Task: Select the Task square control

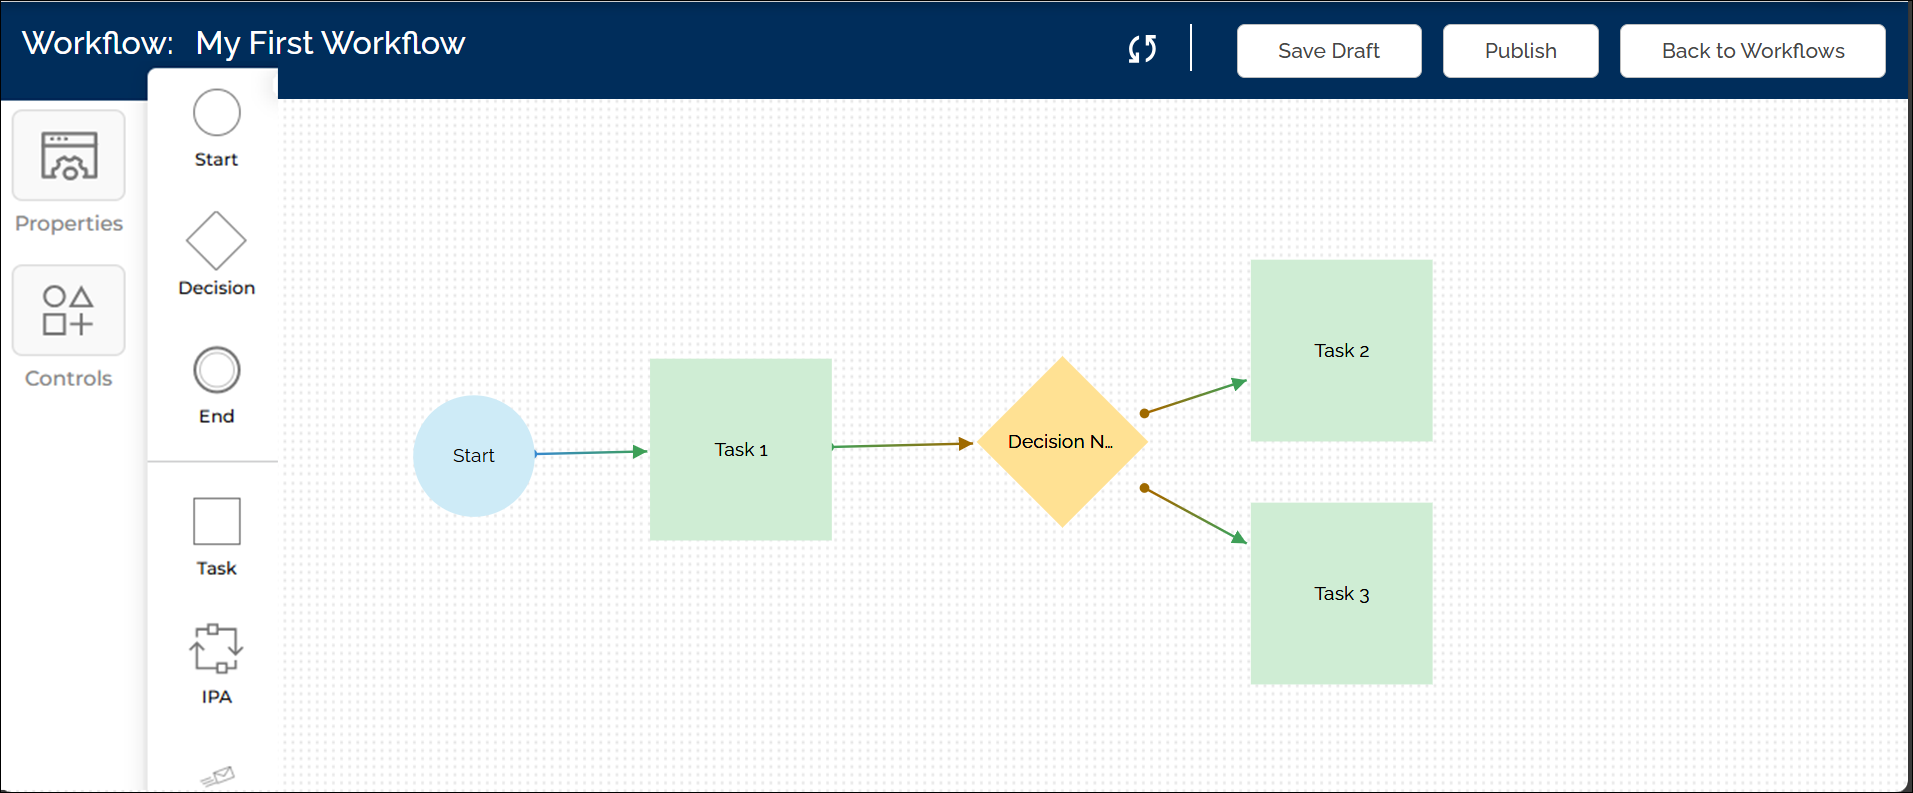Action: (216, 521)
